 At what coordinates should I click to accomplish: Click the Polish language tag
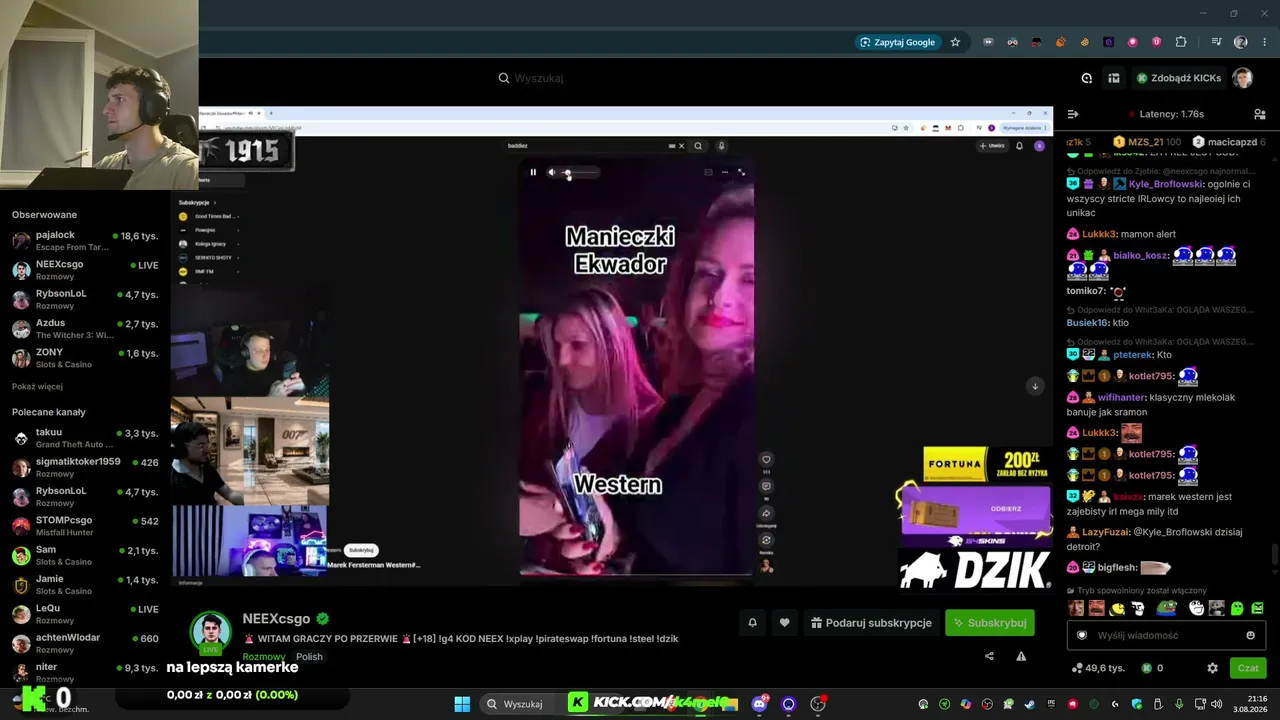coord(309,657)
